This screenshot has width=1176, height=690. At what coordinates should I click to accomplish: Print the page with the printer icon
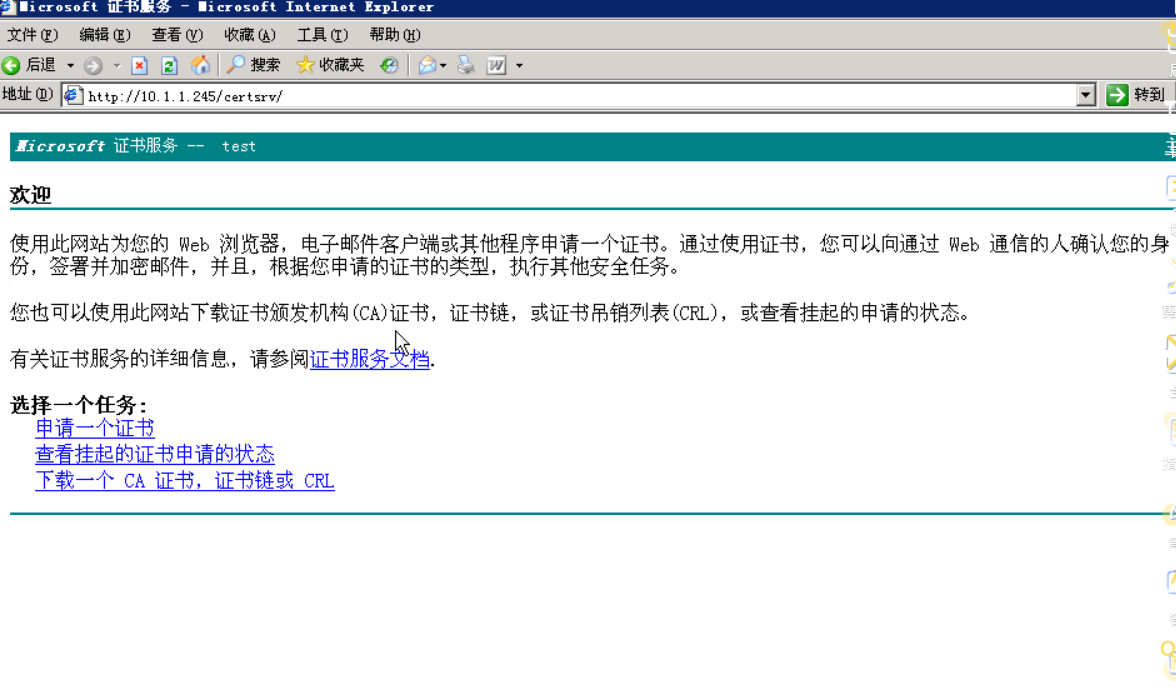[466, 65]
